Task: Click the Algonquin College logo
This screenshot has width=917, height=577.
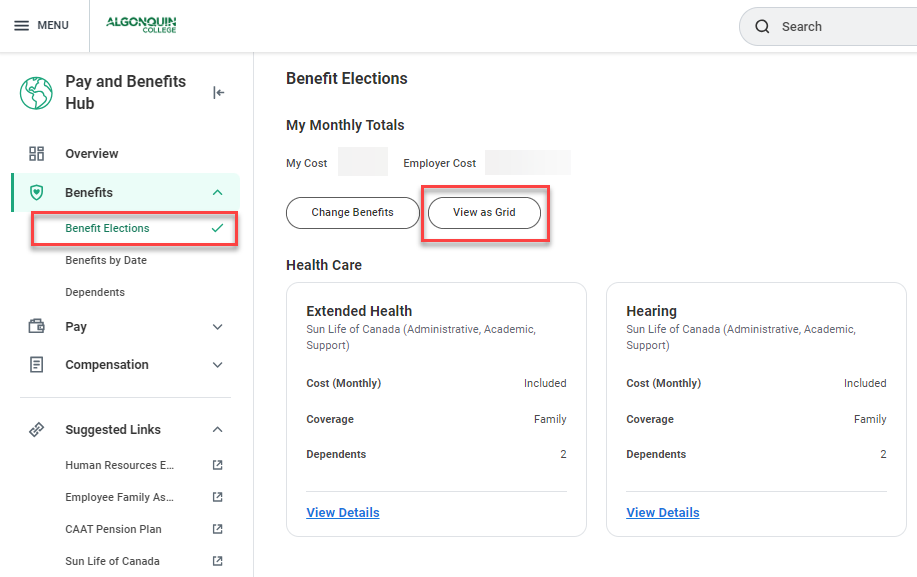Action: pos(141,25)
